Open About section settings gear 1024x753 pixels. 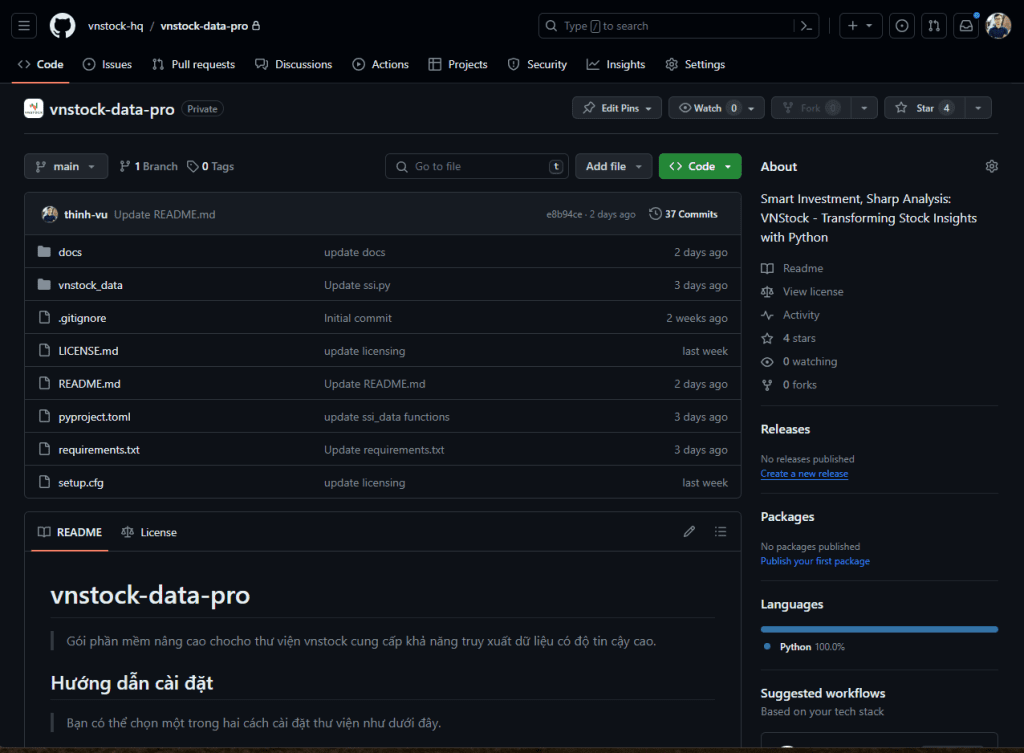[x=991, y=165]
